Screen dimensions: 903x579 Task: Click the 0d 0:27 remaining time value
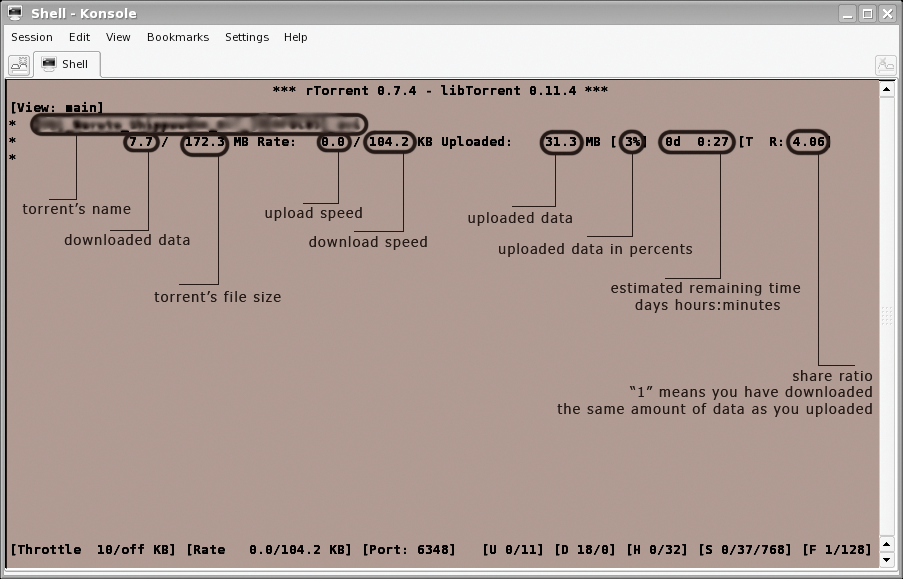click(697, 142)
